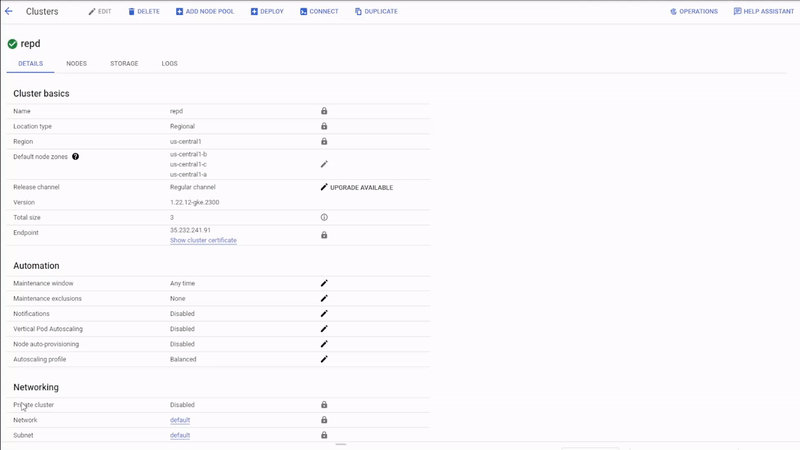
Task: Edit default node zones with pencil icon
Action: [x=324, y=164]
